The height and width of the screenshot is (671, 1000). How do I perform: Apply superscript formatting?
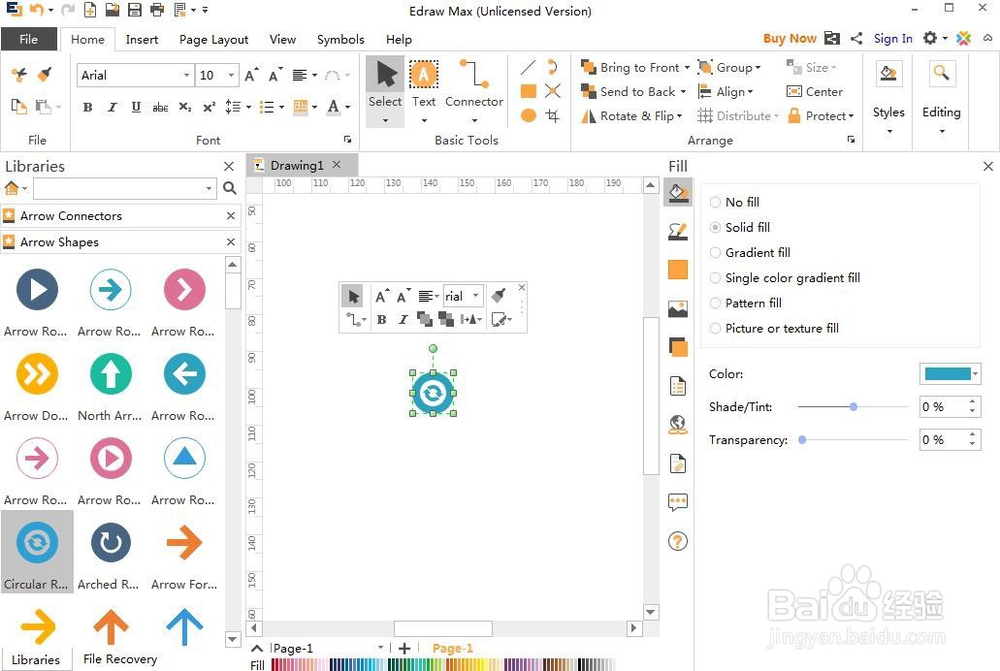pyautogui.click(x=209, y=107)
